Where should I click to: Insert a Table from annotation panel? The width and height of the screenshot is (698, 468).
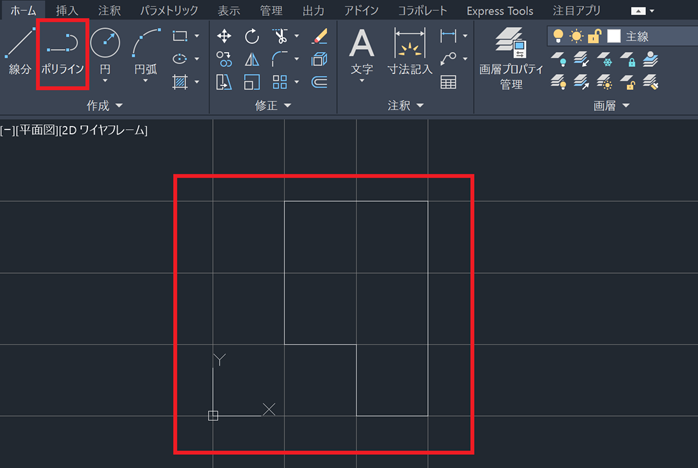pos(448,82)
